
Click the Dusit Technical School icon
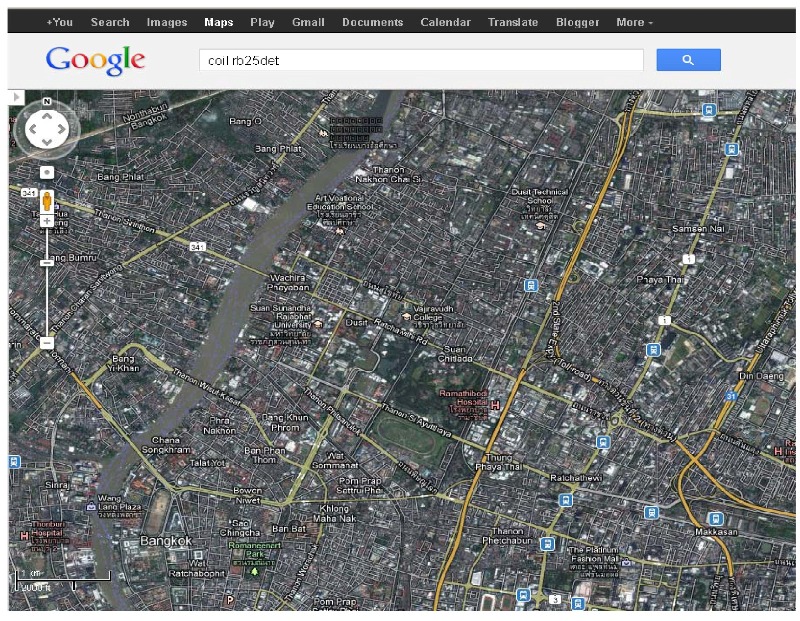click(x=539, y=226)
